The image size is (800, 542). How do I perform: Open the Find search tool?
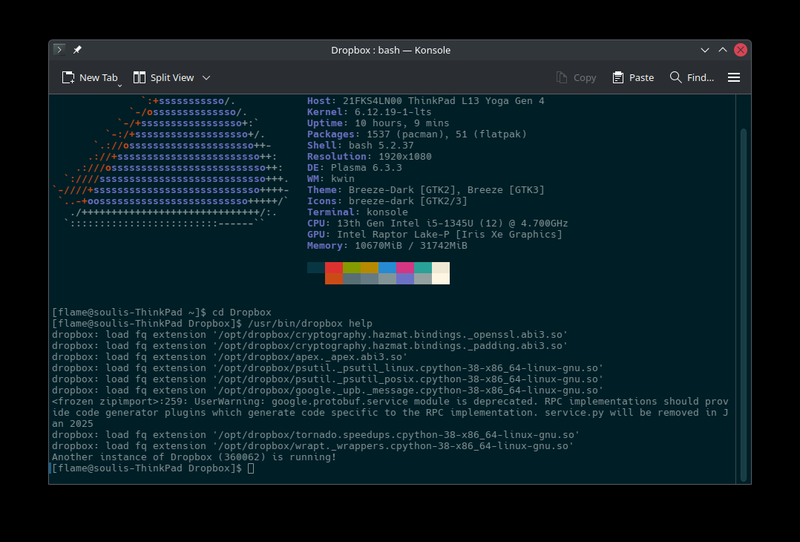point(691,78)
